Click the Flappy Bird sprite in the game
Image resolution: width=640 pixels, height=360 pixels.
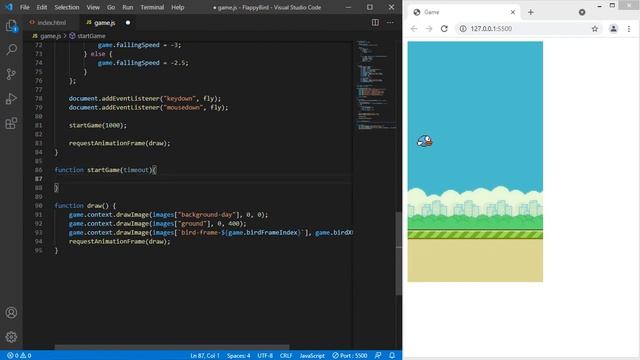[424, 141]
